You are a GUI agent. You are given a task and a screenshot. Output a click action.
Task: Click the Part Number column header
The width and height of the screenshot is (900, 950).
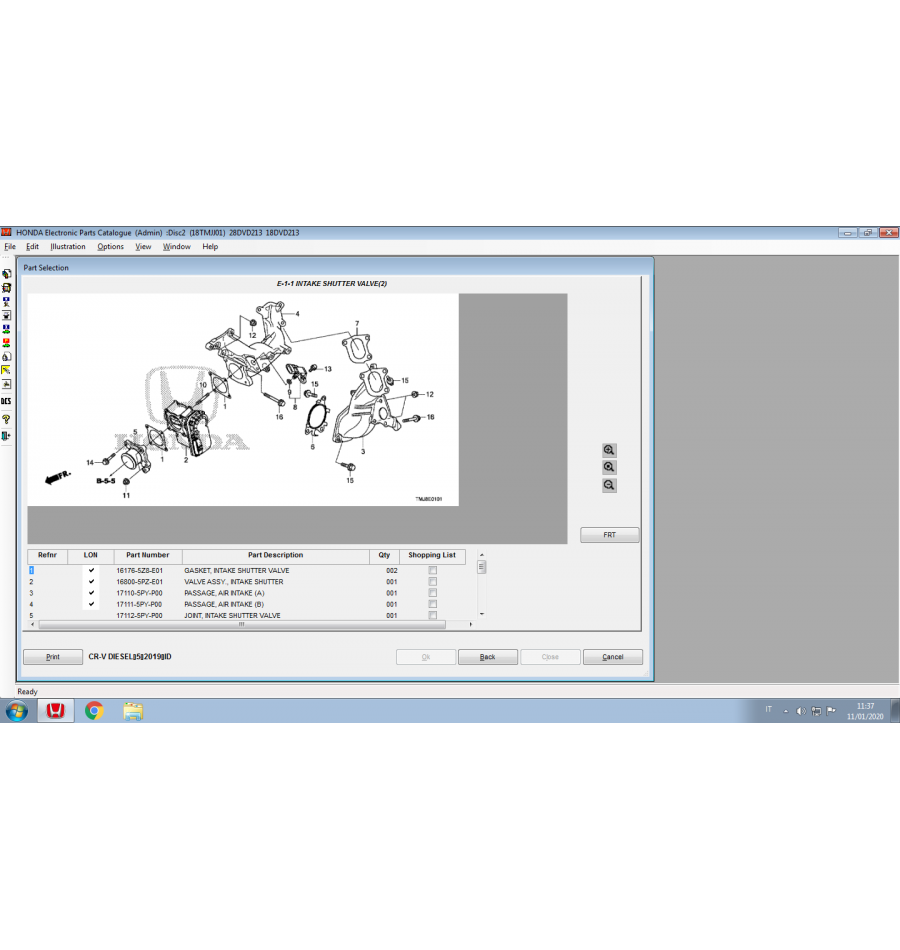pyautogui.click(x=148, y=556)
